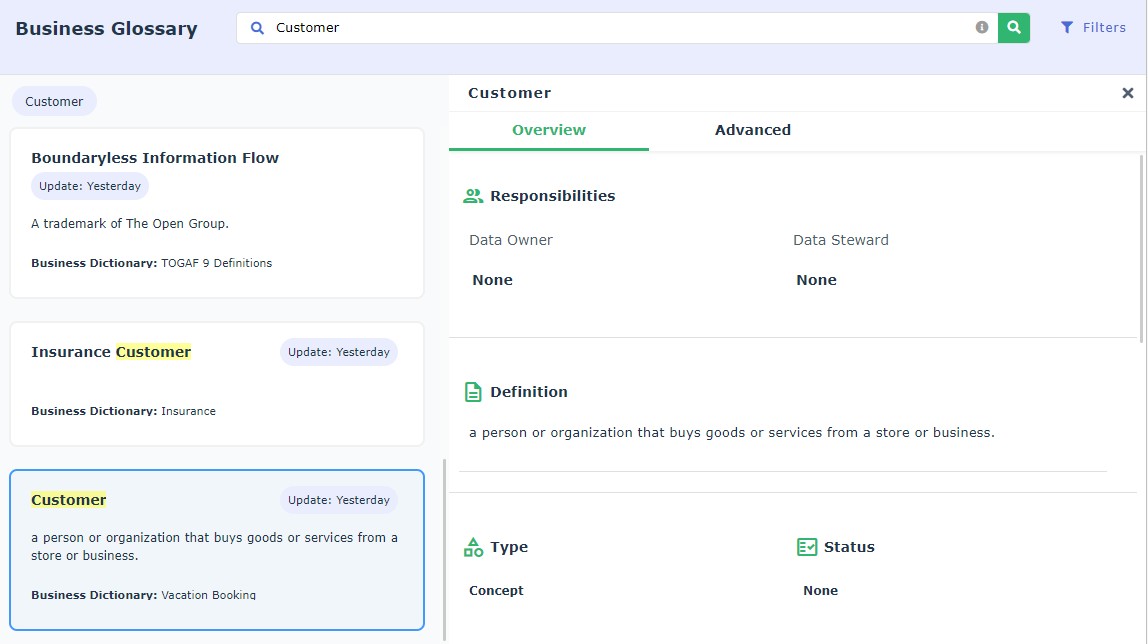Click the Responsibilities people icon

(x=473, y=196)
